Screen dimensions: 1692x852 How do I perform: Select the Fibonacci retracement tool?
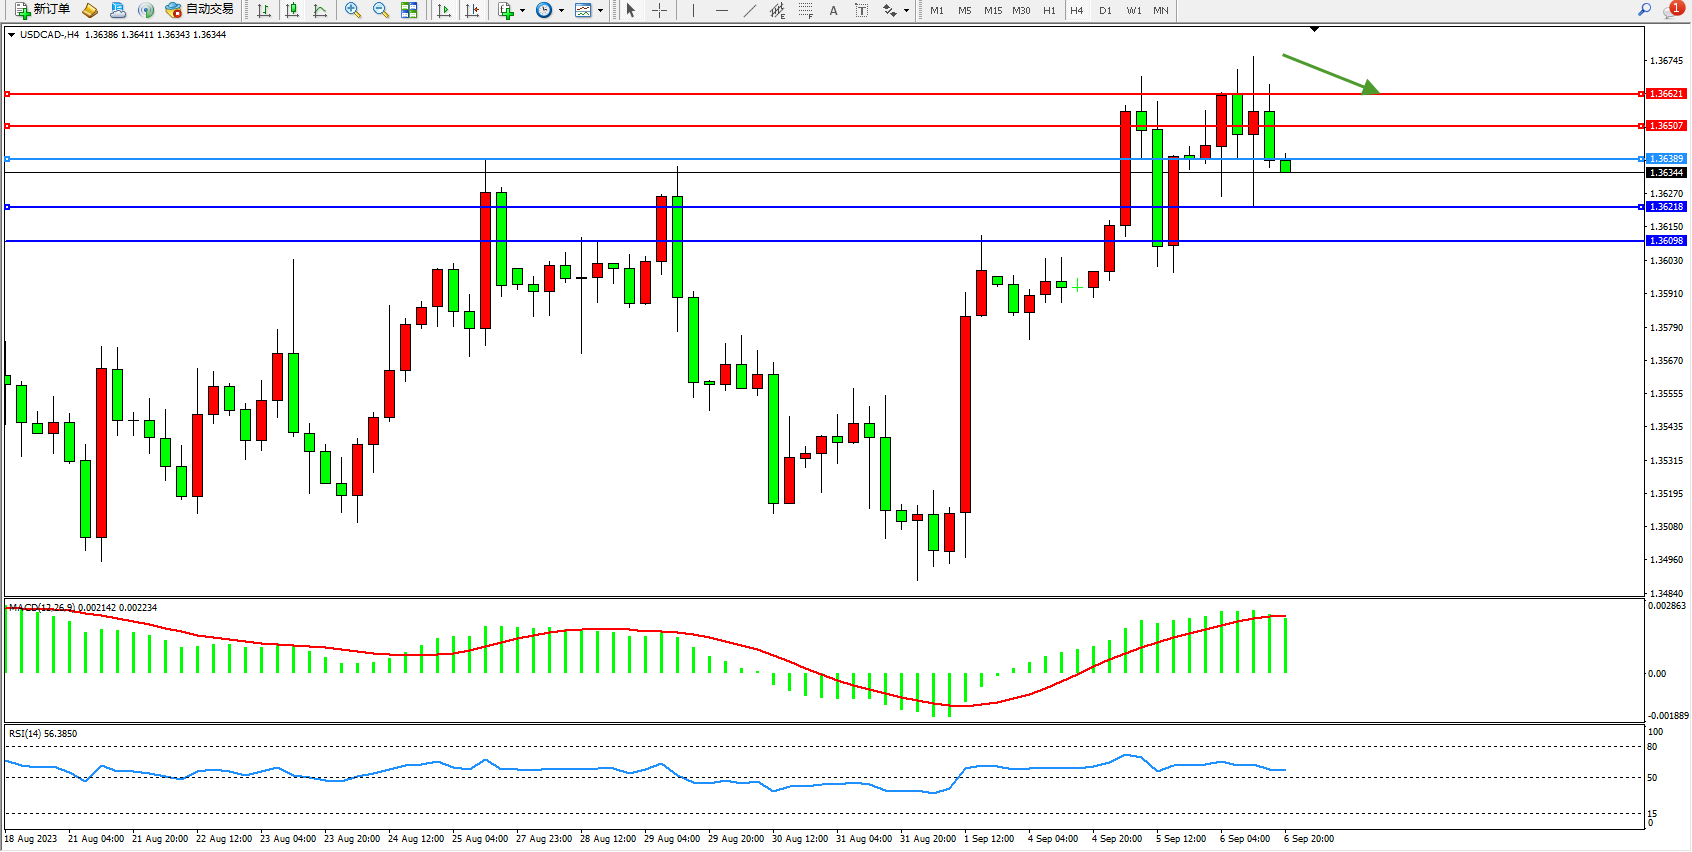click(x=806, y=10)
